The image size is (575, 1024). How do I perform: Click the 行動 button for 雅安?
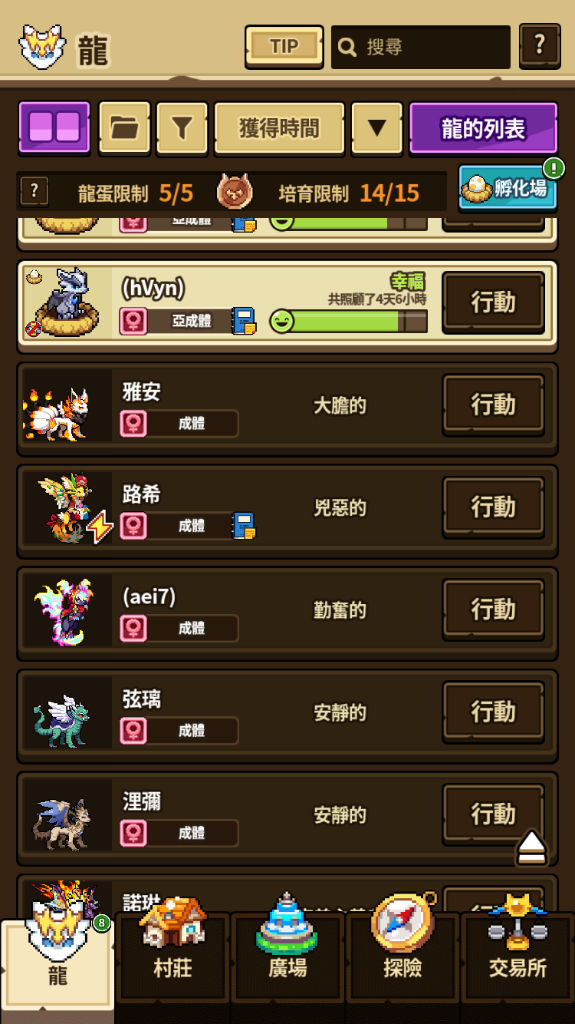click(493, 405)
